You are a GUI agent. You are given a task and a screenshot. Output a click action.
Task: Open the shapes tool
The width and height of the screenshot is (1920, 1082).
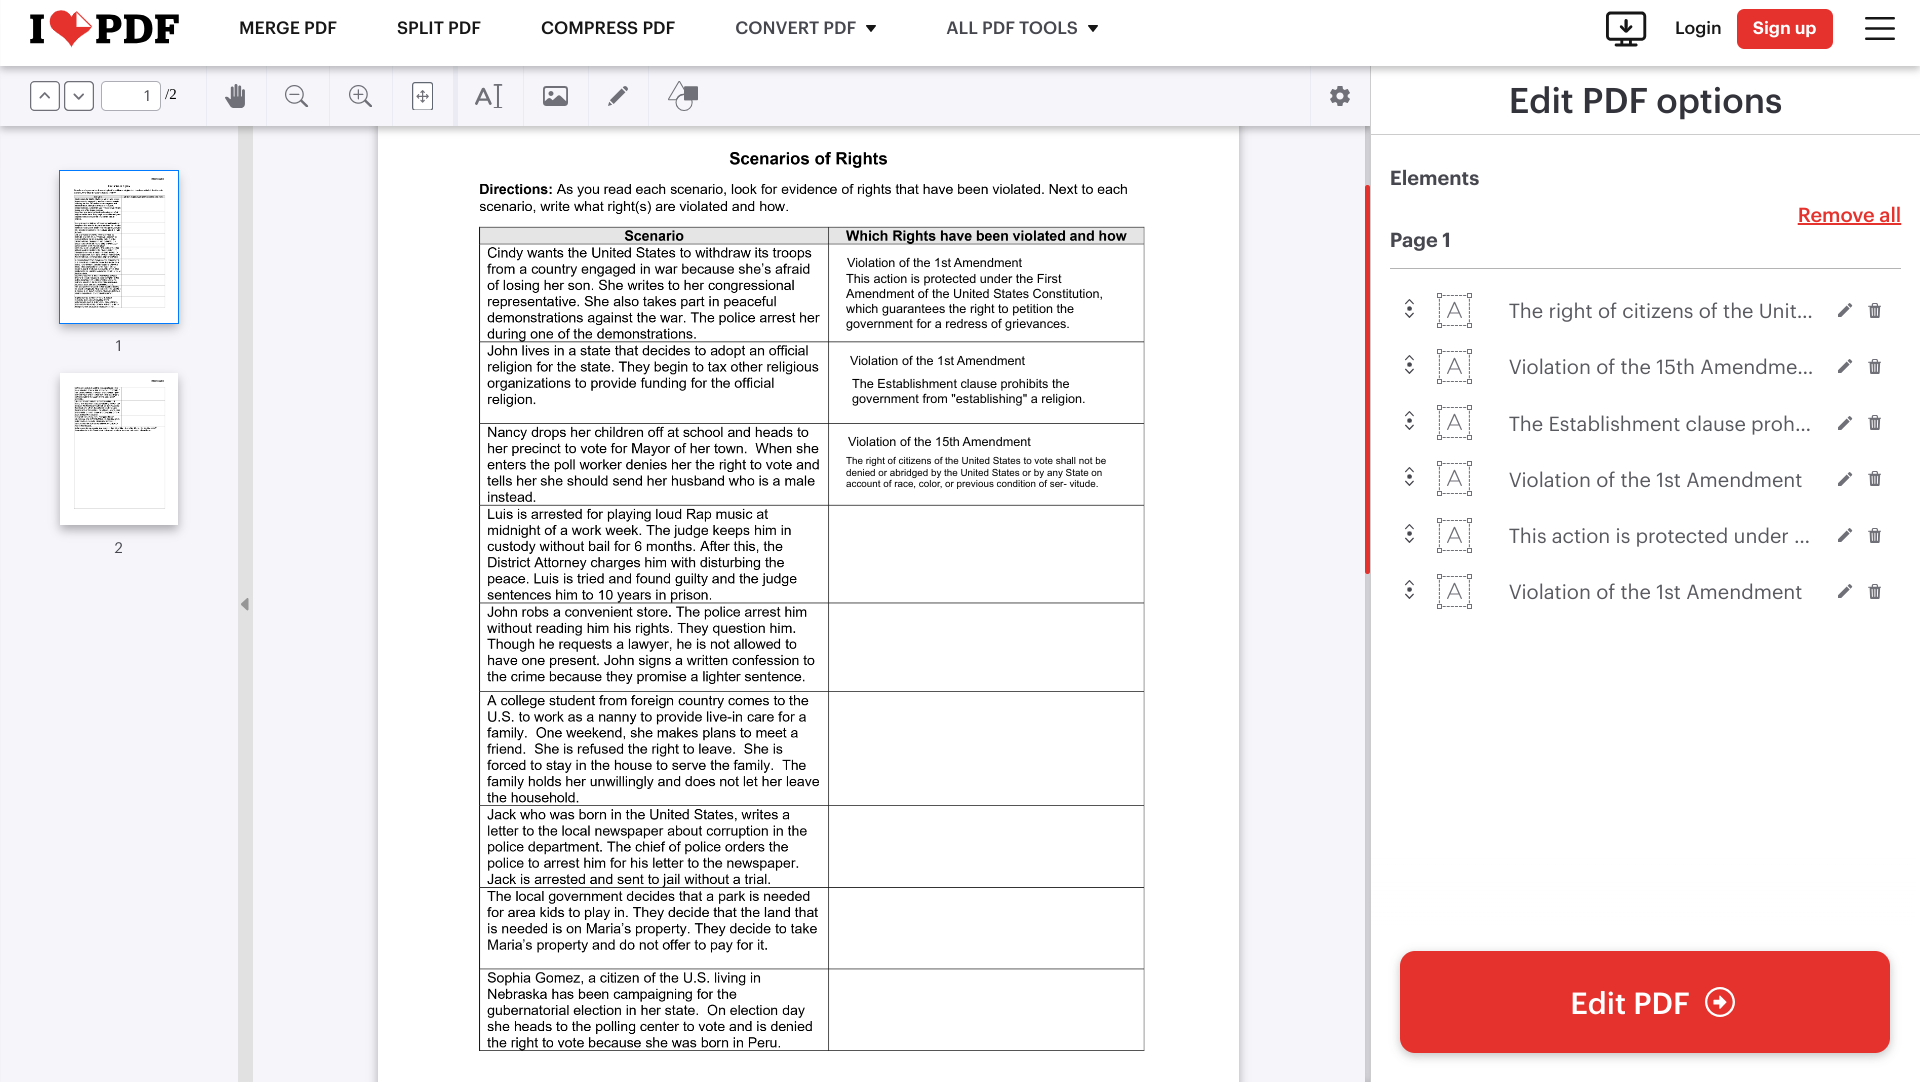coord(682,96)
